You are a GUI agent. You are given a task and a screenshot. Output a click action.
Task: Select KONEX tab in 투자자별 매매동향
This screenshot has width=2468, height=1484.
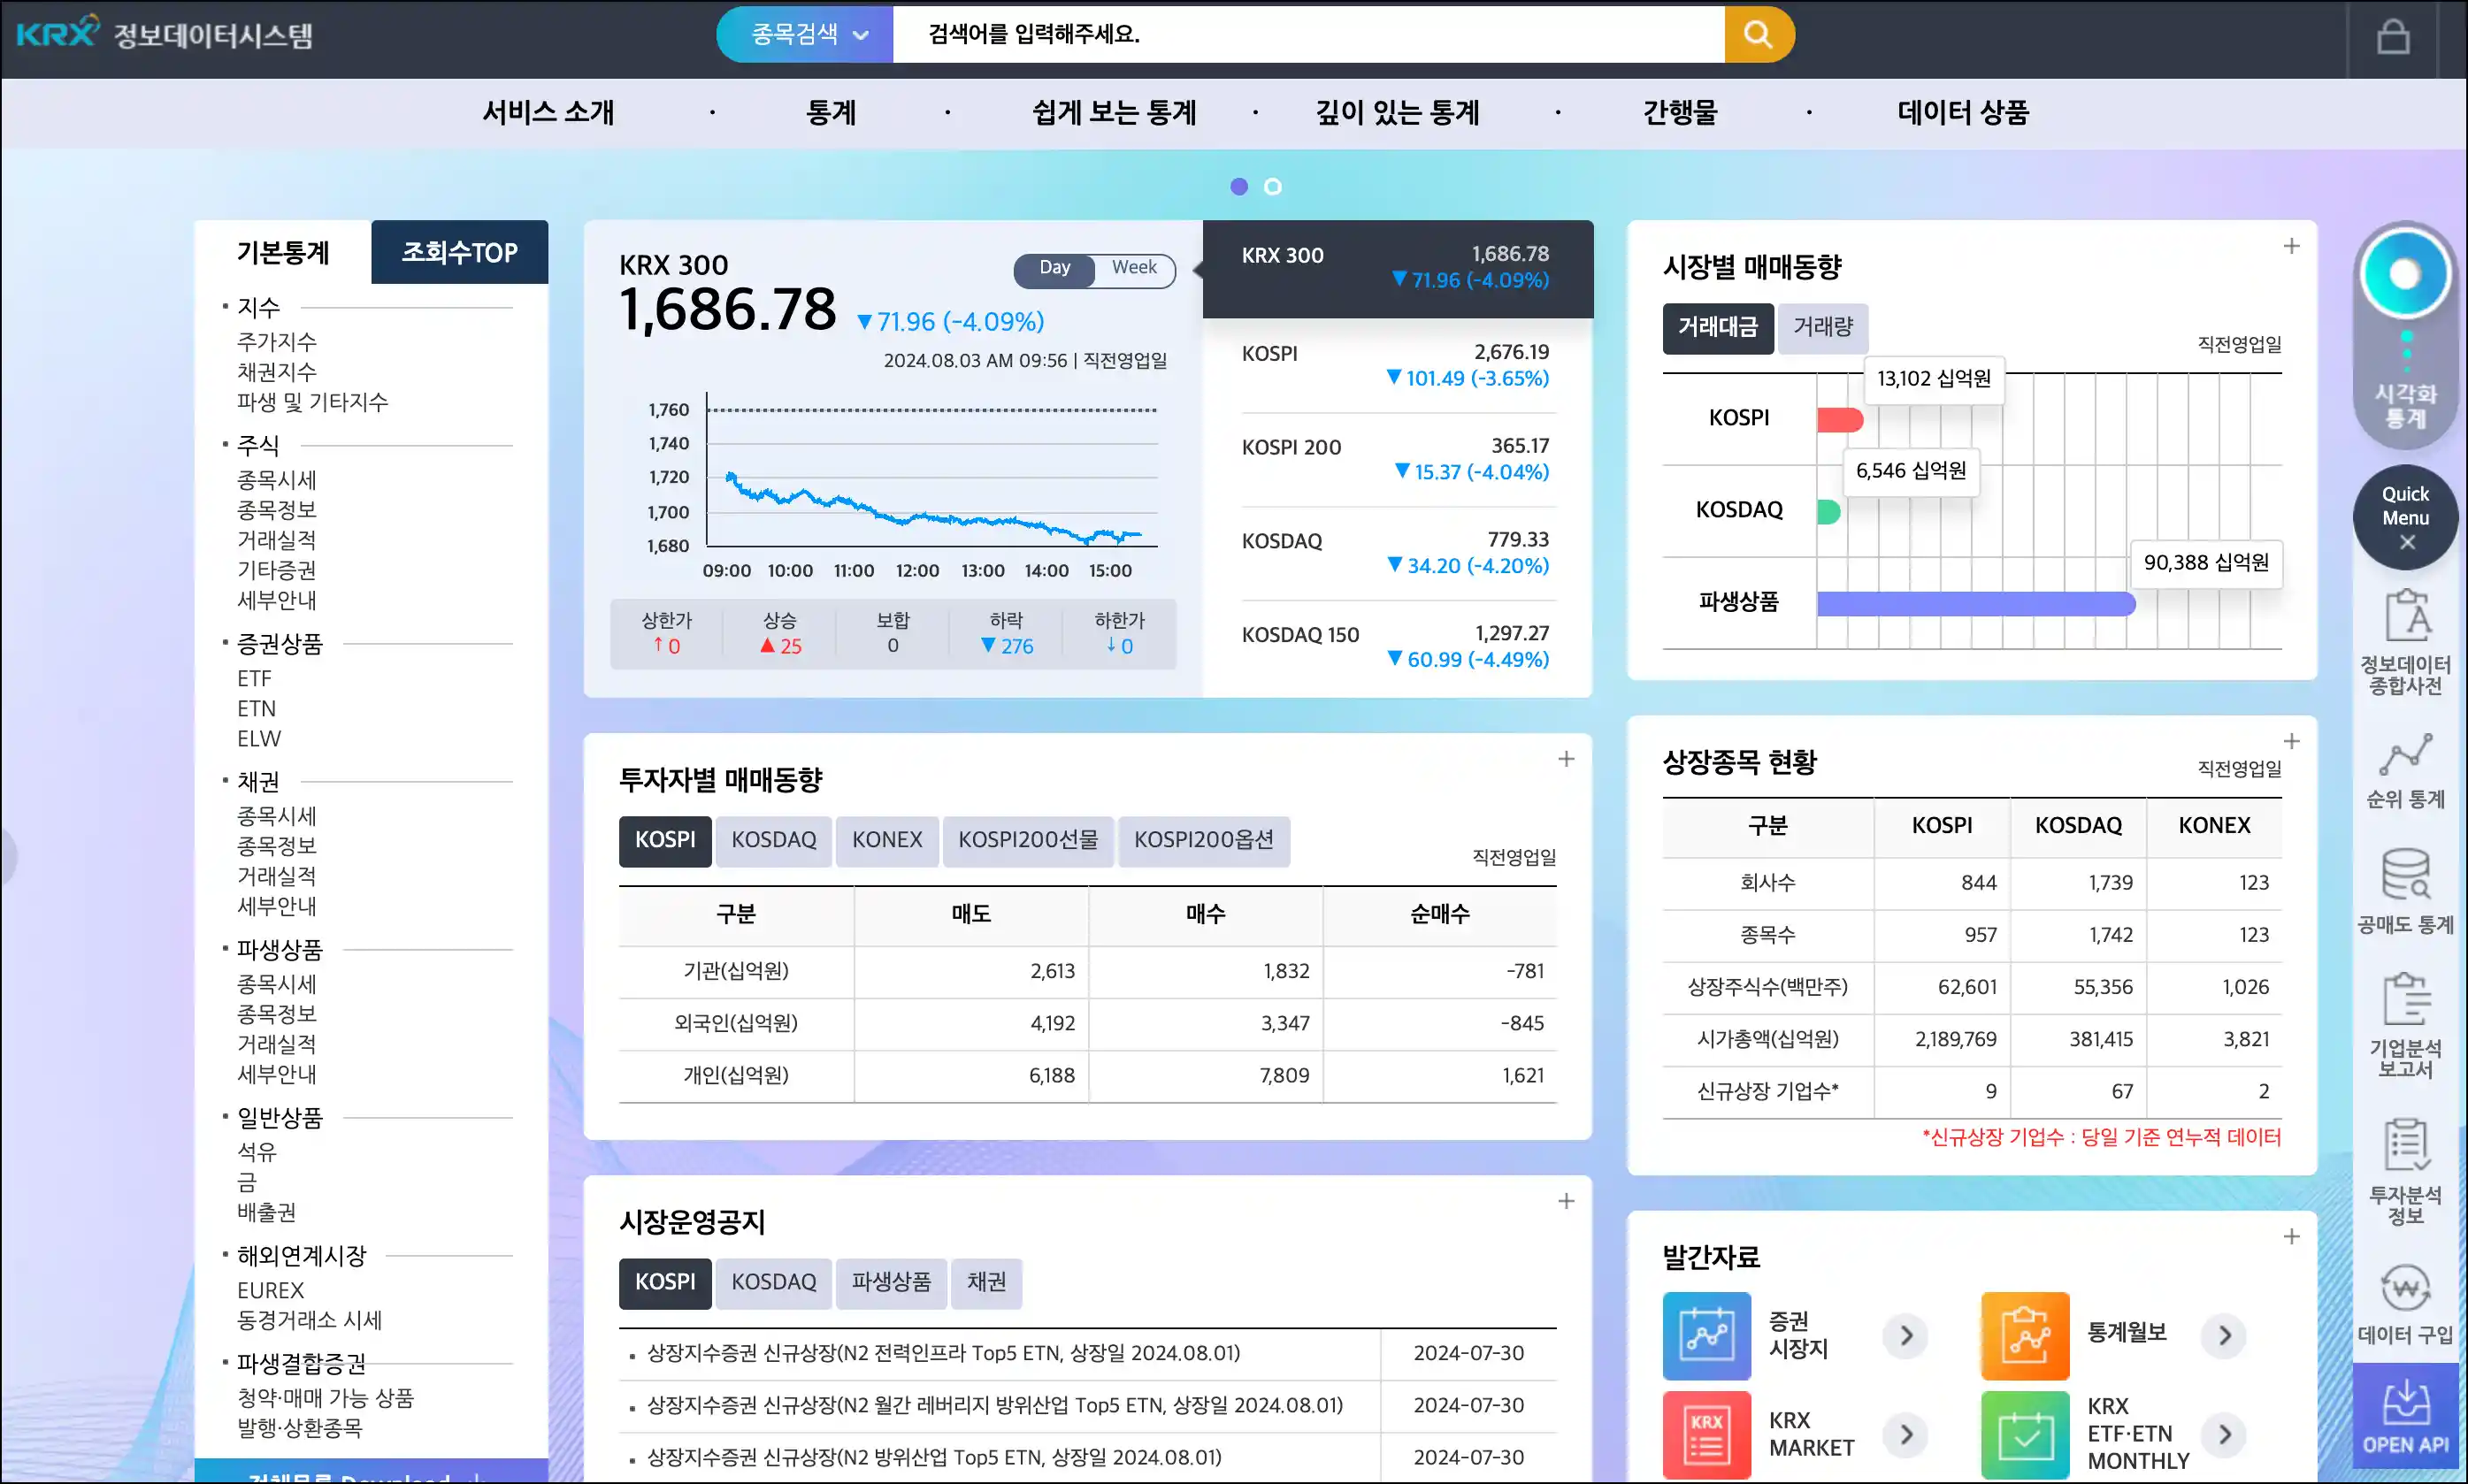click(886, 840)
